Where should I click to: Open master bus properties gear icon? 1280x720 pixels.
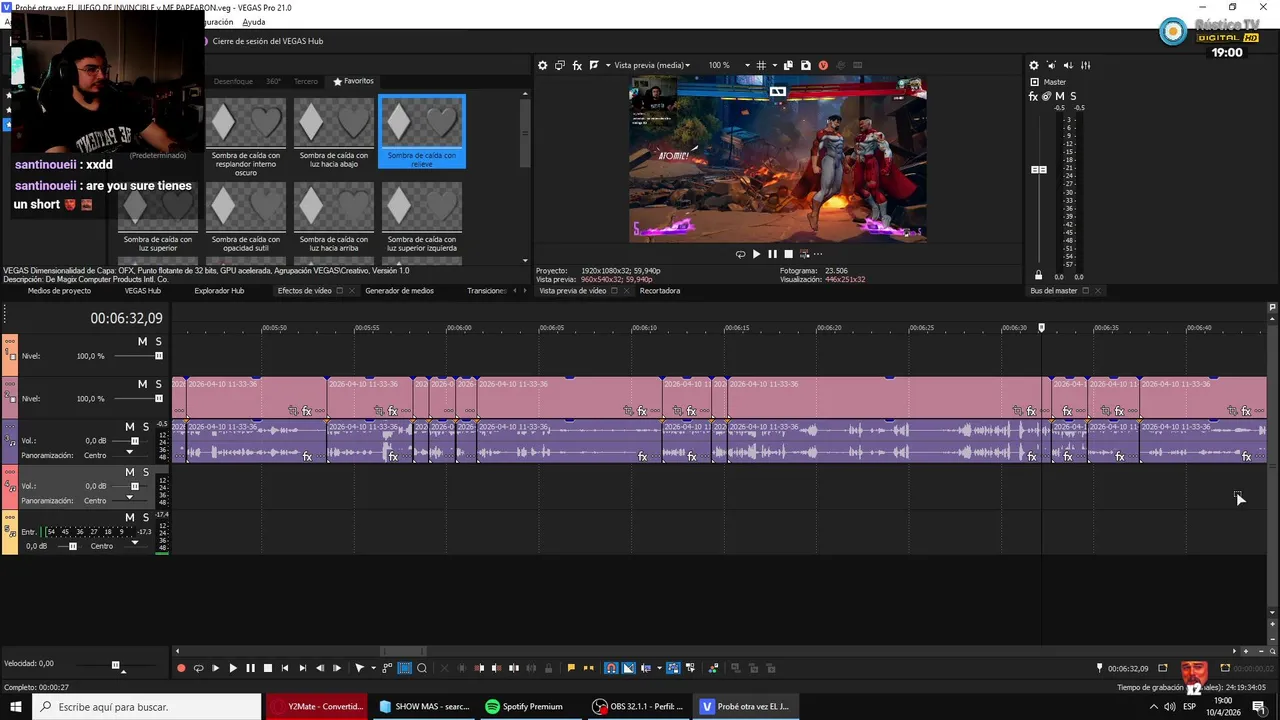click(x=1034, y=65)
